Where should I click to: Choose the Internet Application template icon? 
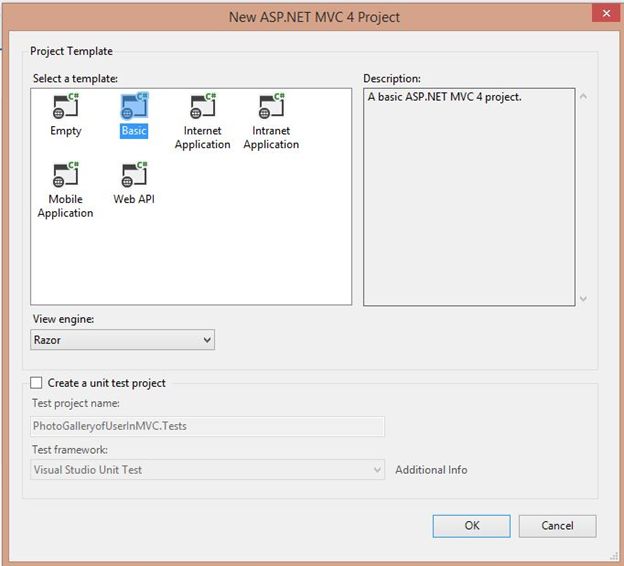coord(203,106)
